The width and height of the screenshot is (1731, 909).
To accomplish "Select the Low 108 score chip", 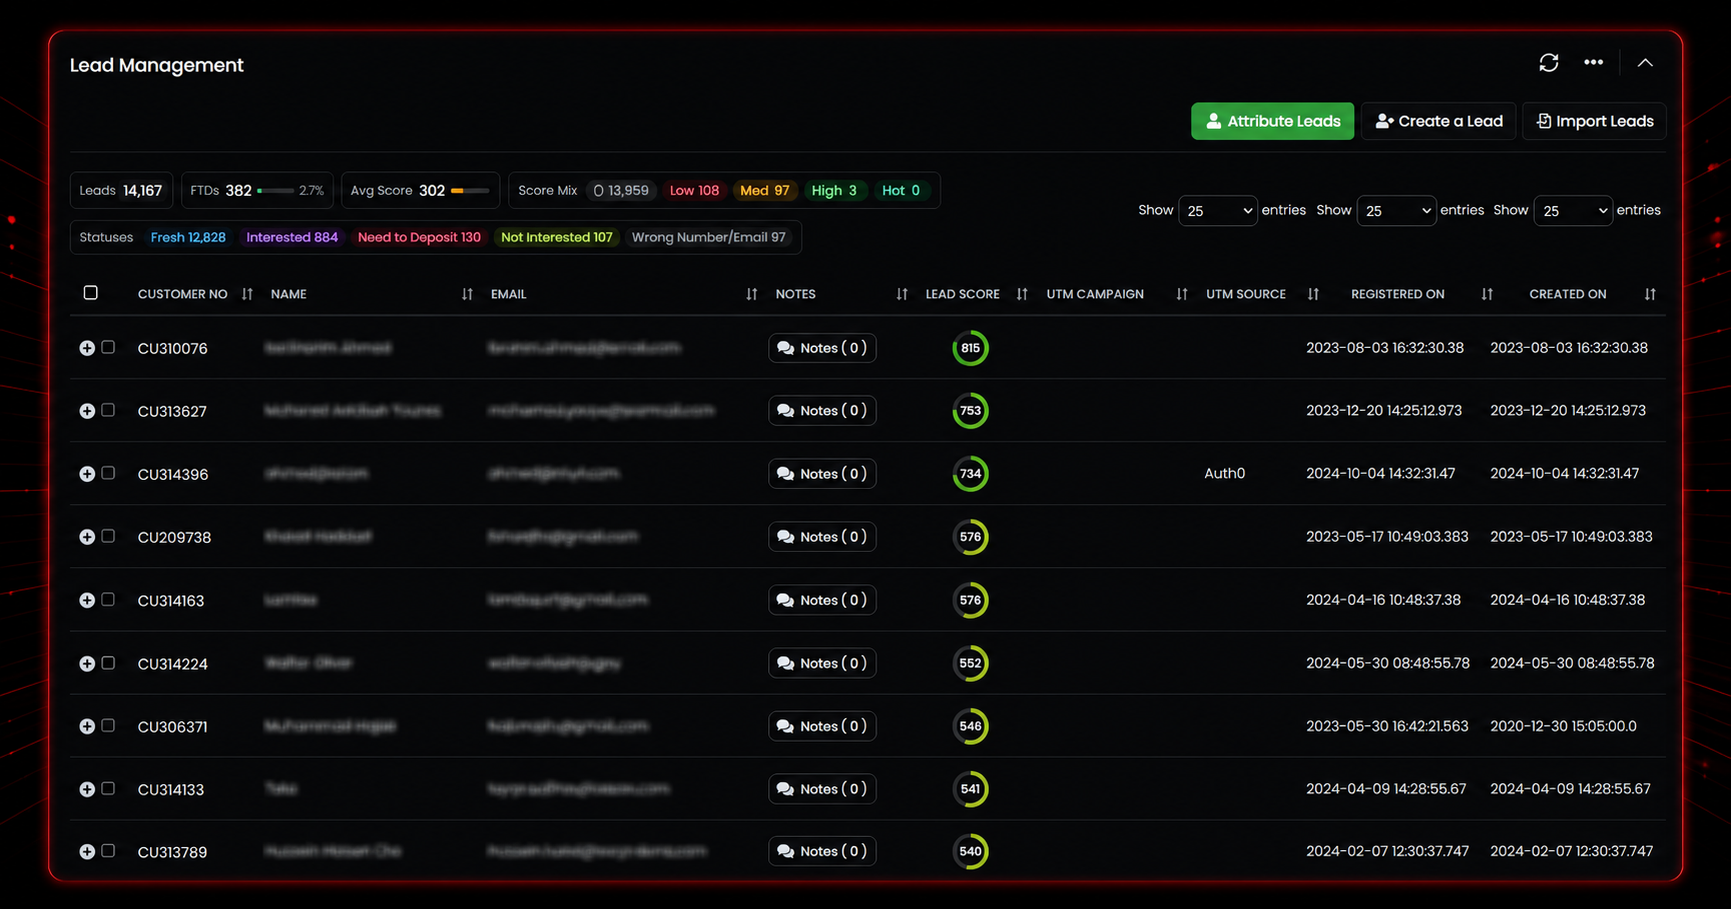I will point(694,190).
